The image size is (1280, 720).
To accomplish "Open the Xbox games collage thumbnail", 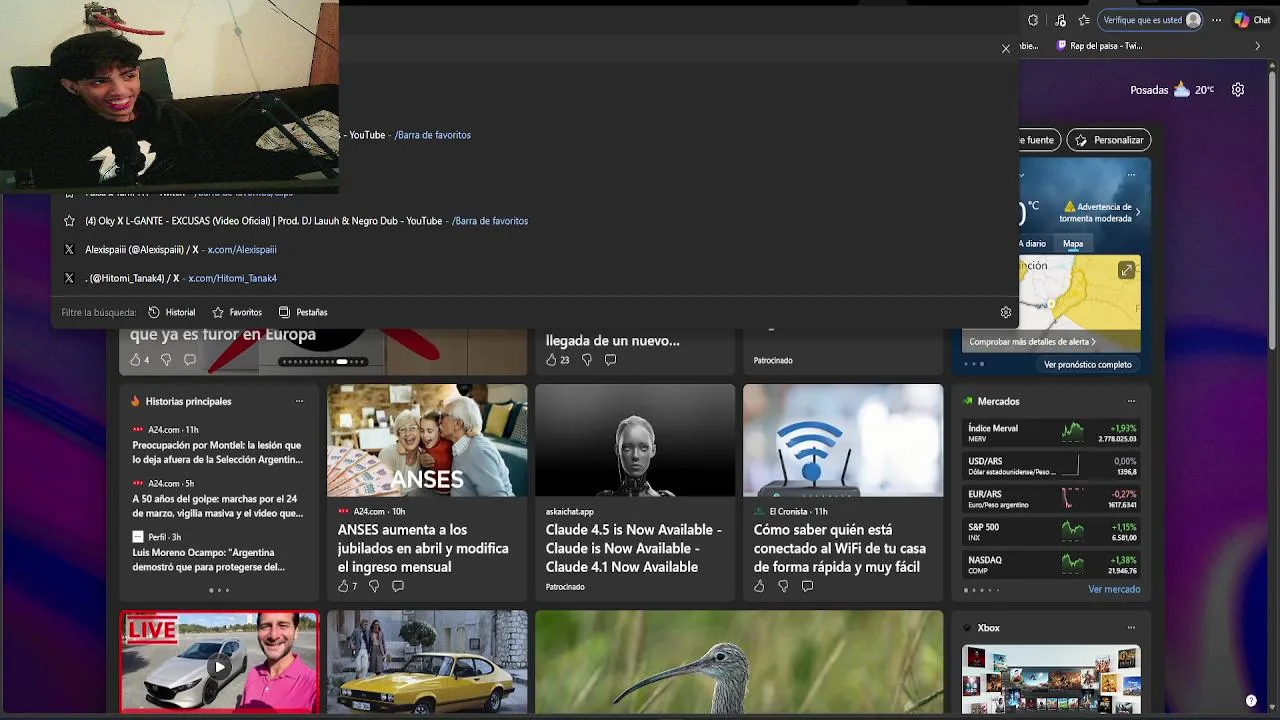I will [x=1051, y=680].
